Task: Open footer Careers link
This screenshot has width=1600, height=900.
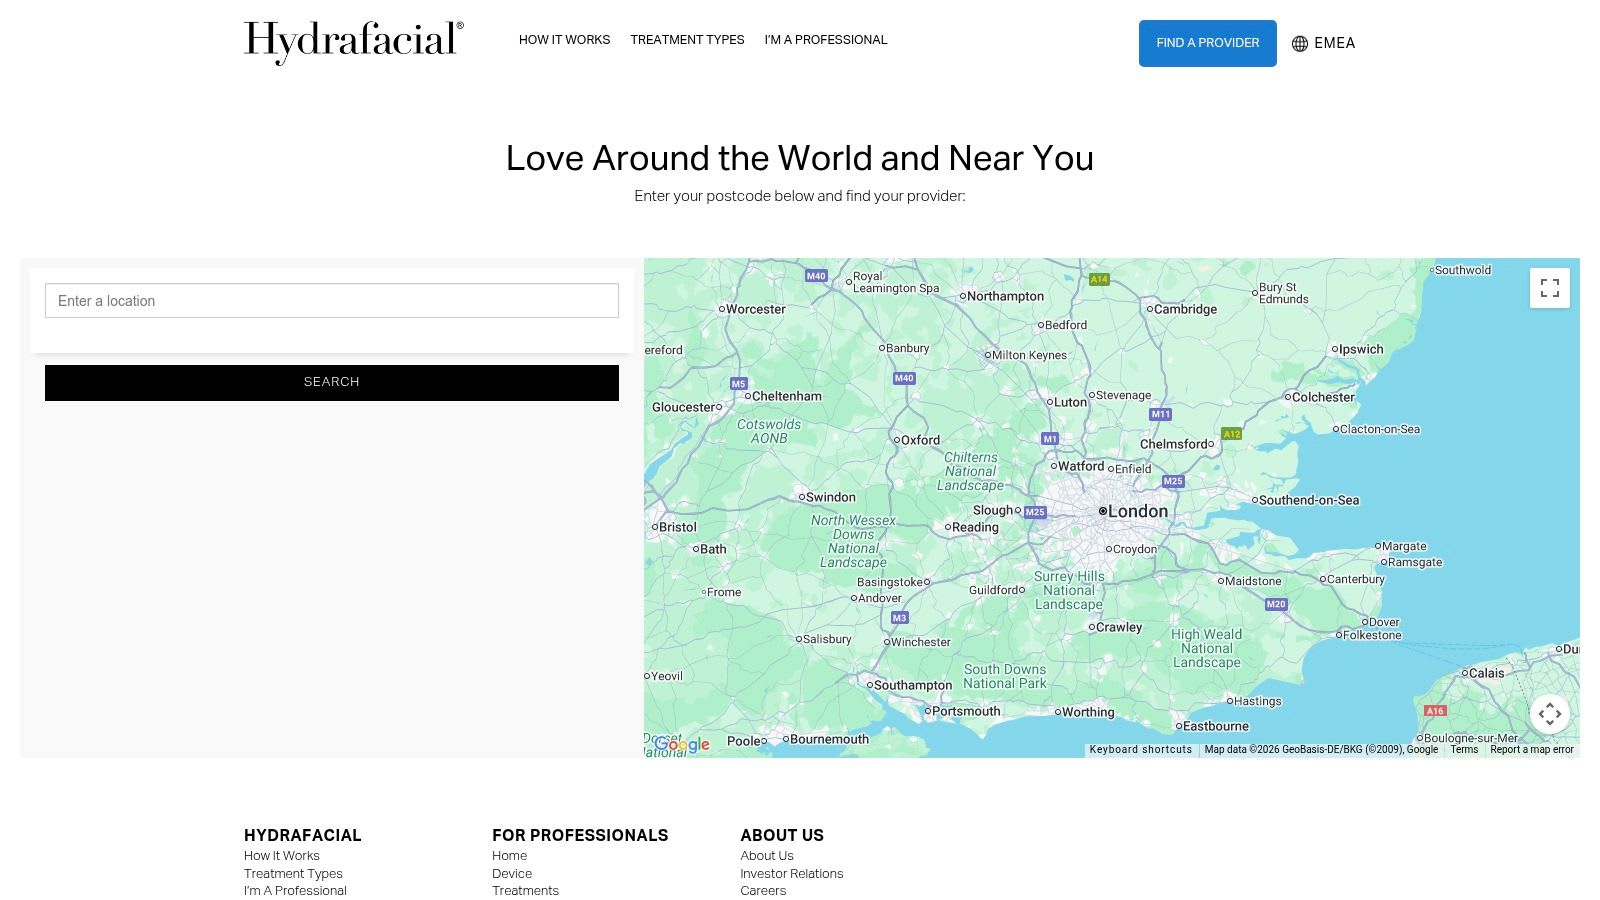Action: 763,891
